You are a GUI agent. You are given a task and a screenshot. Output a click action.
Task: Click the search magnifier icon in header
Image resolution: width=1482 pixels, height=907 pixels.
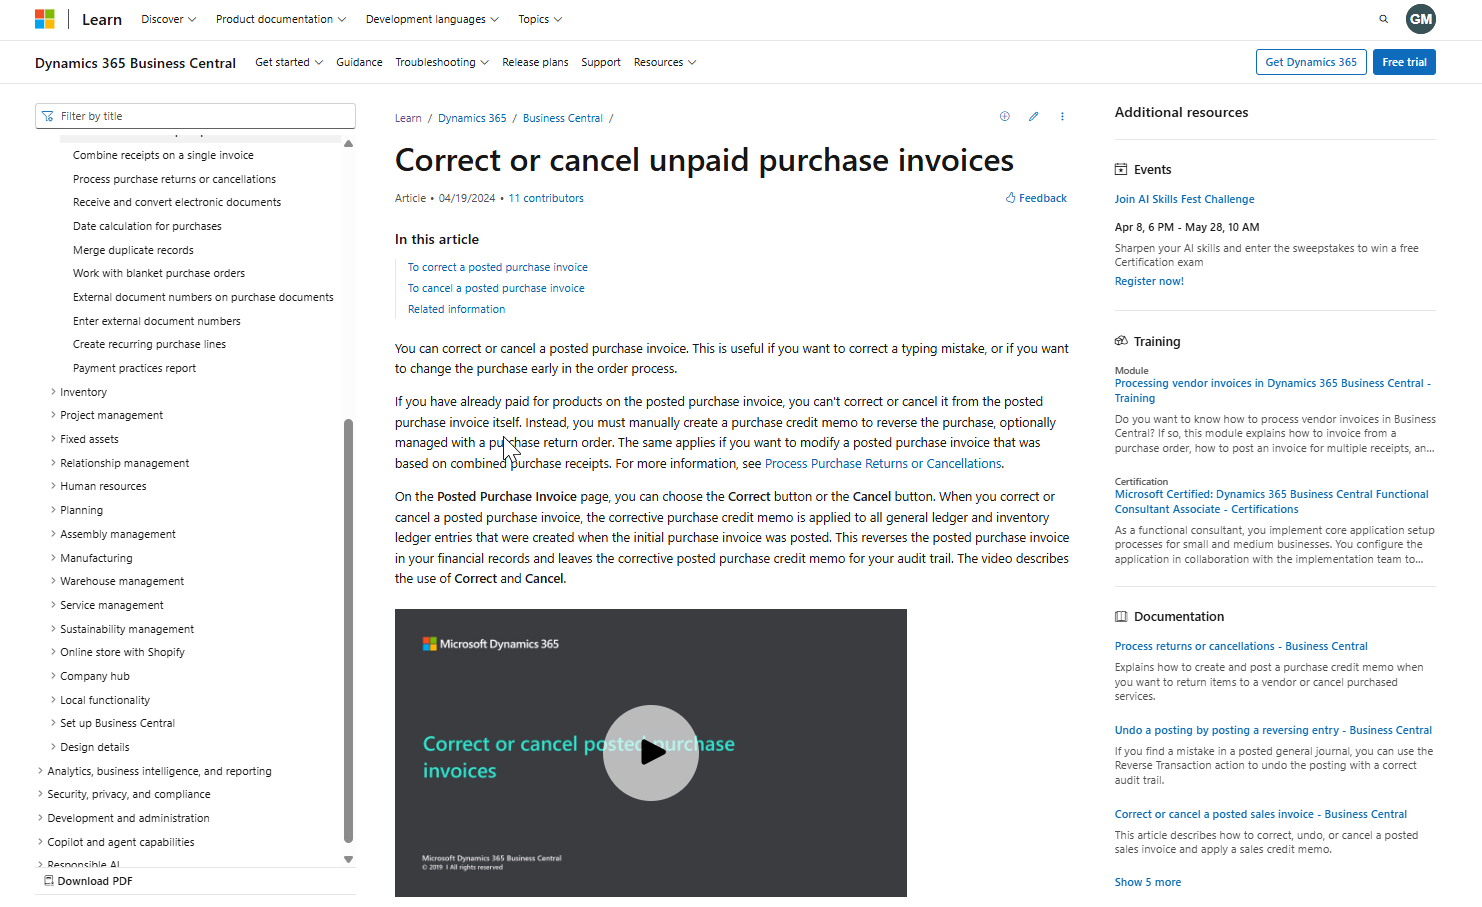[x=1383, y=19]
